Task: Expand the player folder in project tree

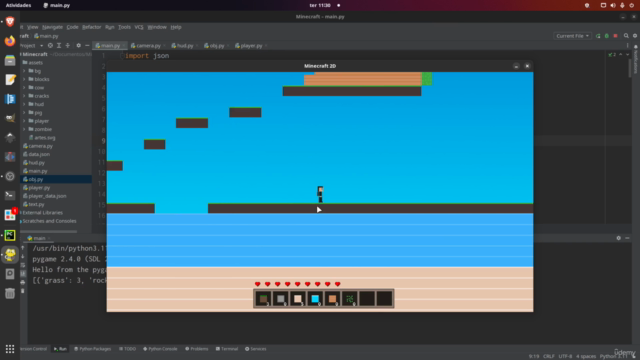Action: tap(24, 121)
